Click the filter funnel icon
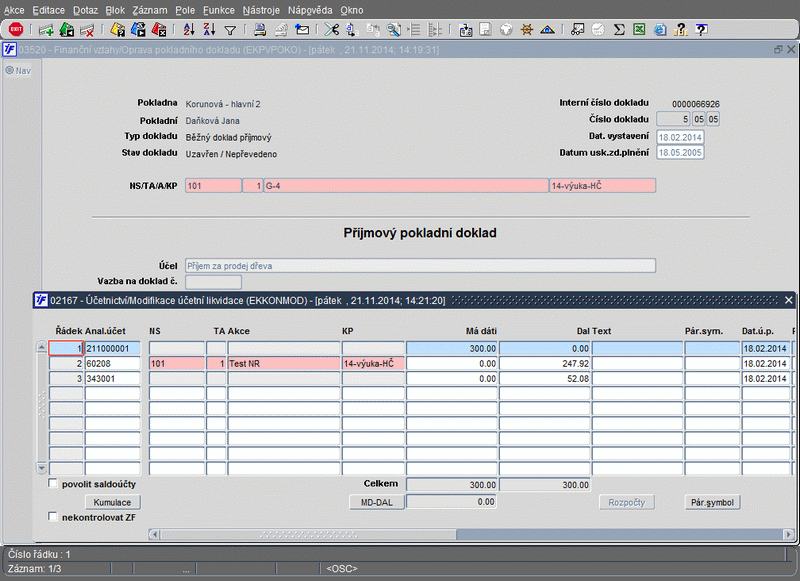 [x=230, y=31]
